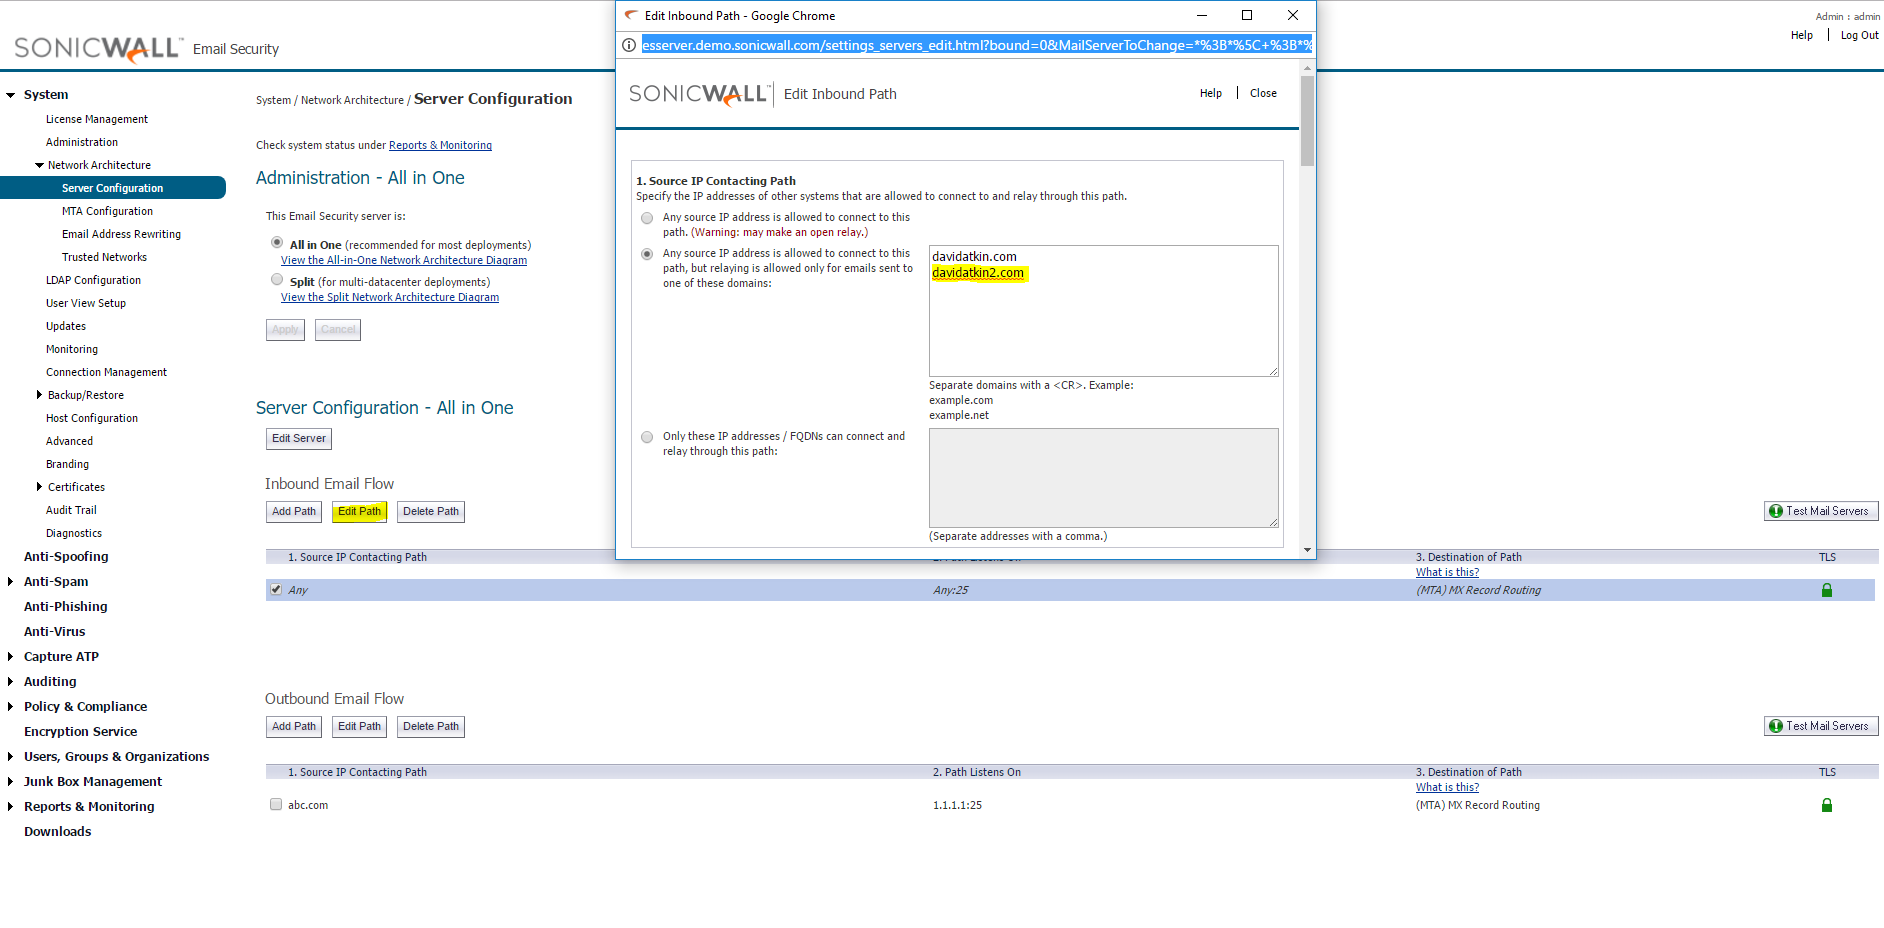
Task: Click the IP addresses / FQDNs text area
Action: [1104, 478]
